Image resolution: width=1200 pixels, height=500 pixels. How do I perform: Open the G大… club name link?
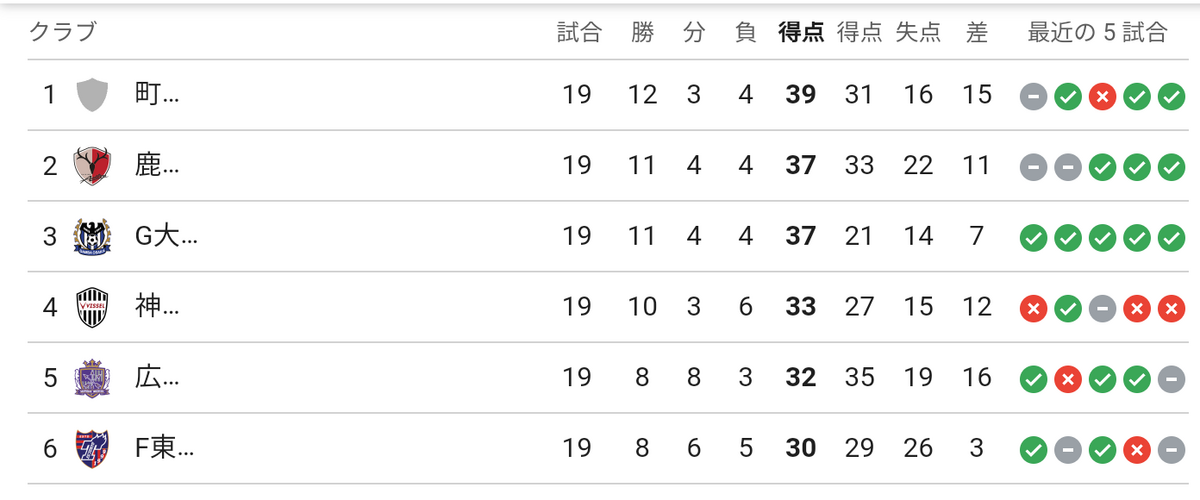click(x=166, y=236)
